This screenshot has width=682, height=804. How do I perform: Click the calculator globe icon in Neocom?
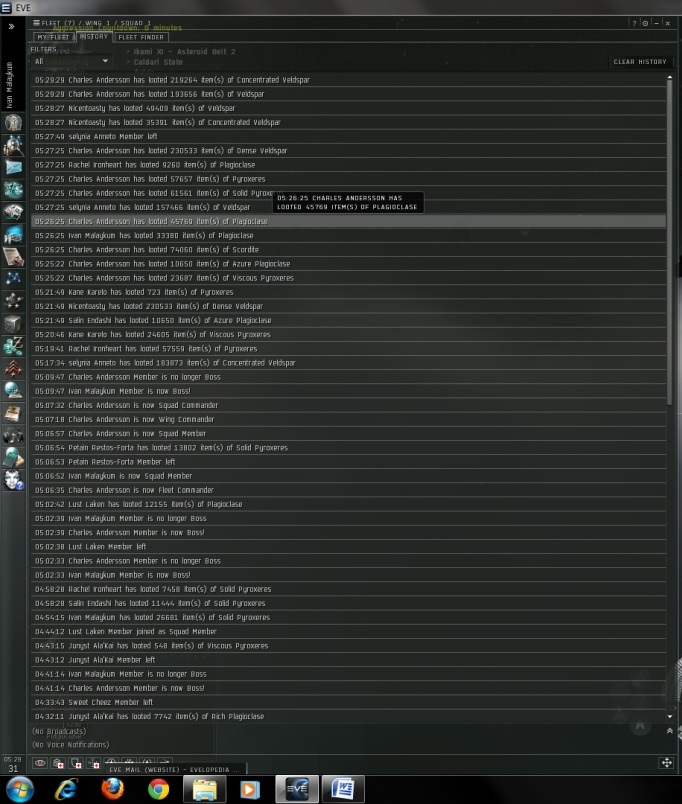(x=13, y=457)
